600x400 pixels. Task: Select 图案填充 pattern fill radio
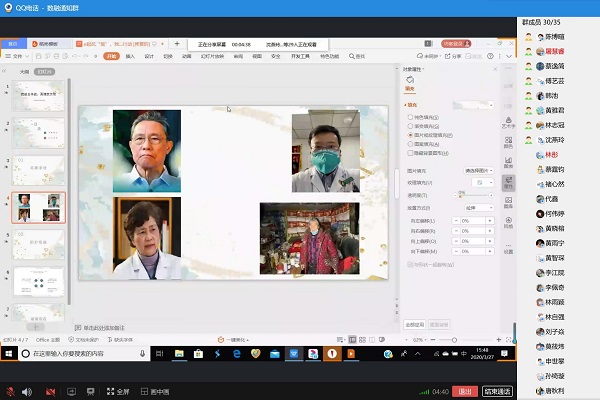click(x=410, y=144)
